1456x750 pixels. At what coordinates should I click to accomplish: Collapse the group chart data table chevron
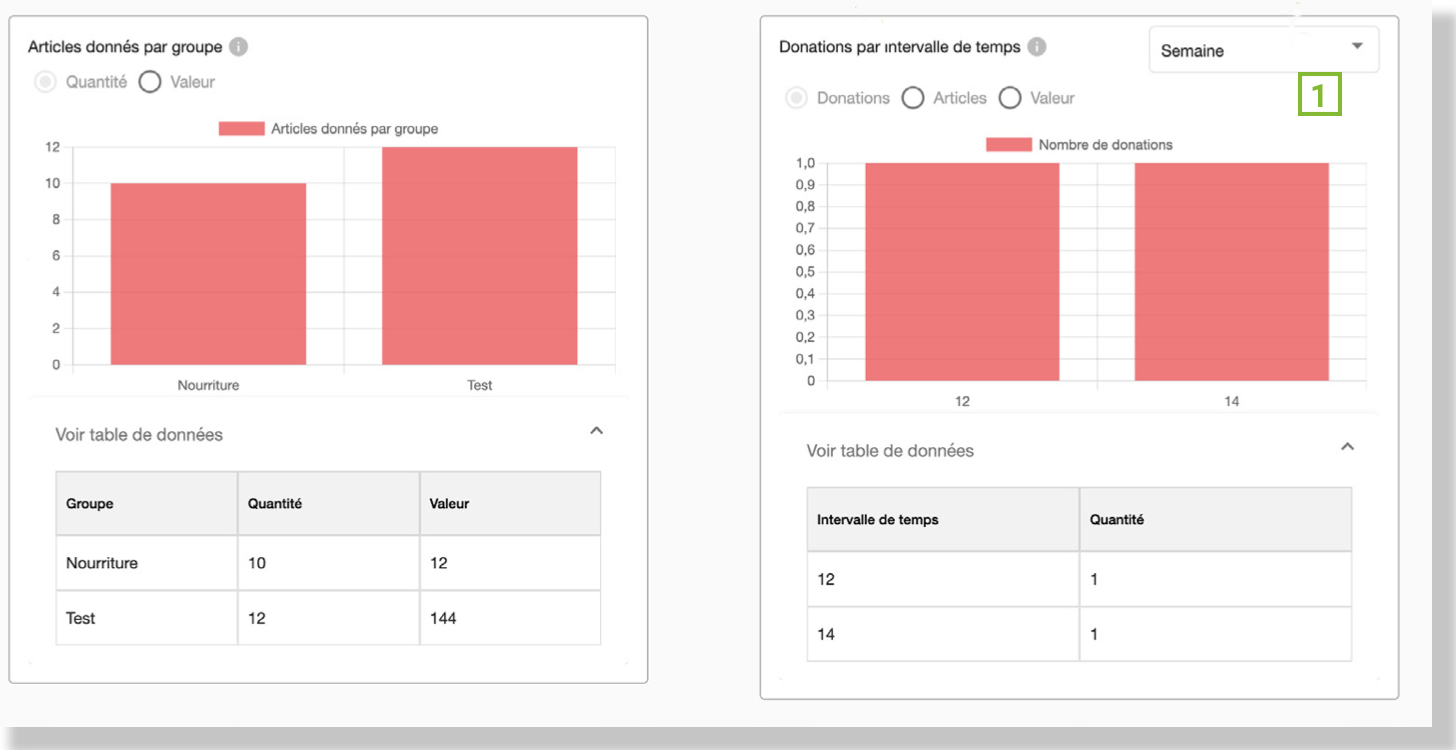[x=596, y=431]
